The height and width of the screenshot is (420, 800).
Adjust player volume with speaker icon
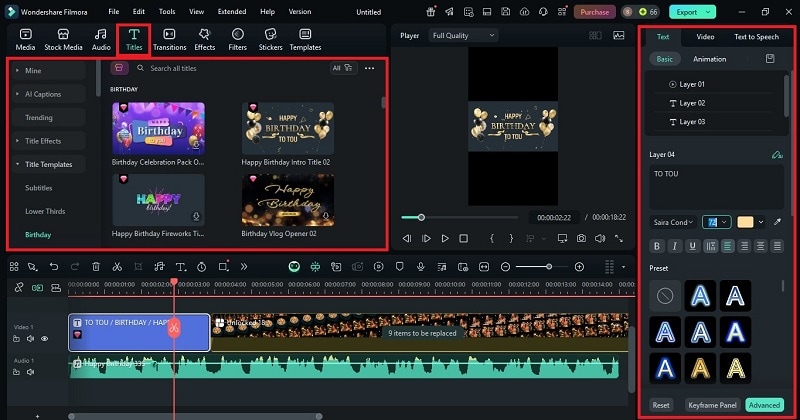coord(600,238)
